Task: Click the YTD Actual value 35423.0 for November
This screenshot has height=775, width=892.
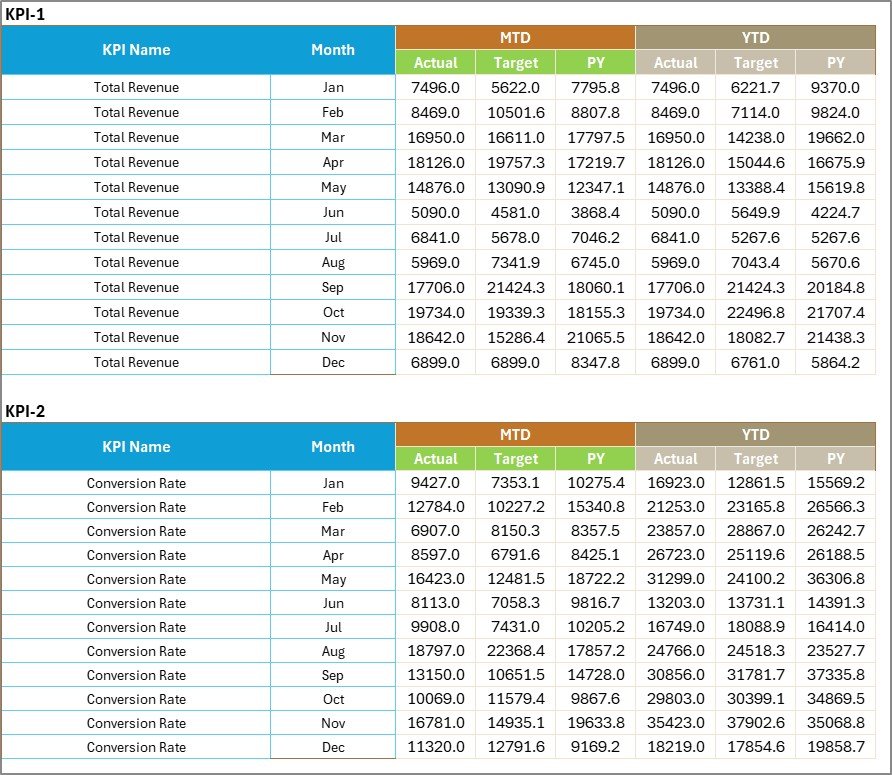Action: [x=676, y=723]
